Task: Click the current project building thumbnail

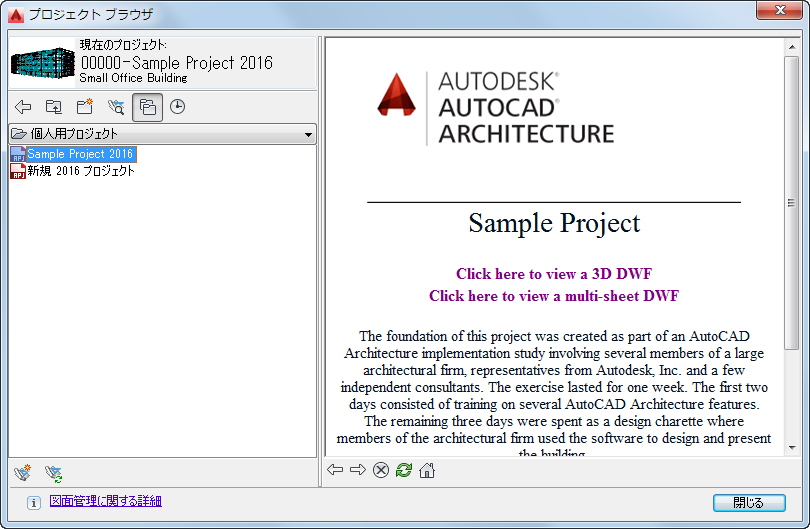Action: coord(43,63)
